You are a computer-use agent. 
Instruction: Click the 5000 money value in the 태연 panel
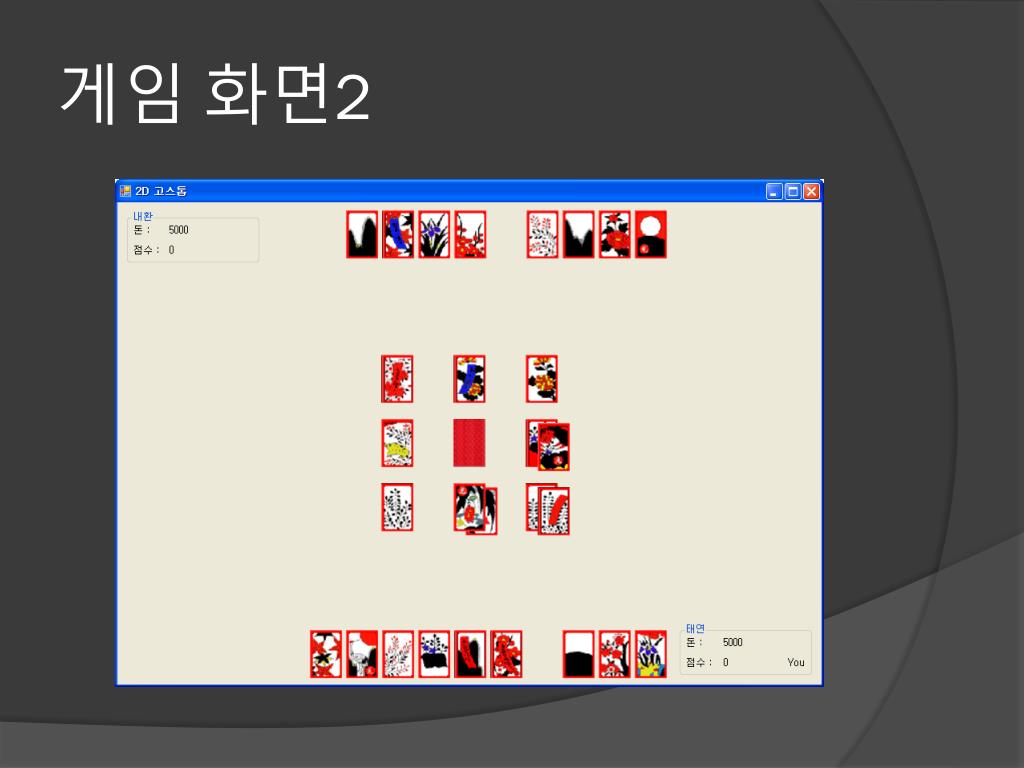733,642
